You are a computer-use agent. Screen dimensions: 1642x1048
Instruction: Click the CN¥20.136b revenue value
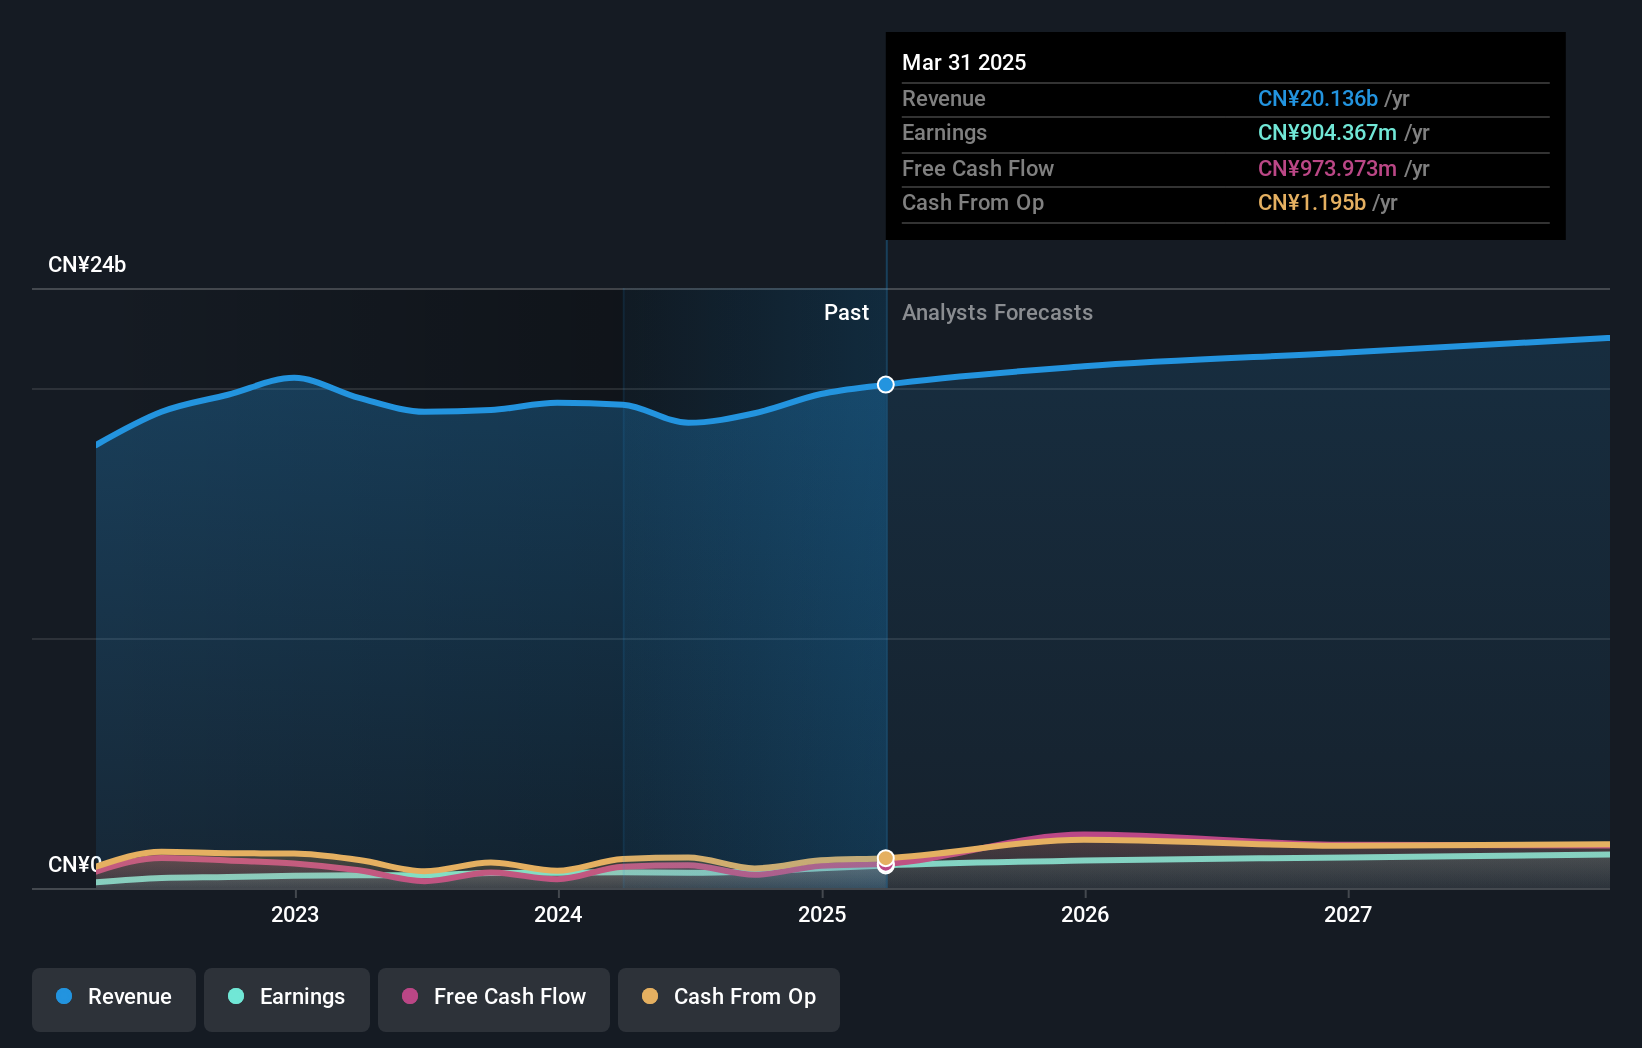click(1318, 99)
